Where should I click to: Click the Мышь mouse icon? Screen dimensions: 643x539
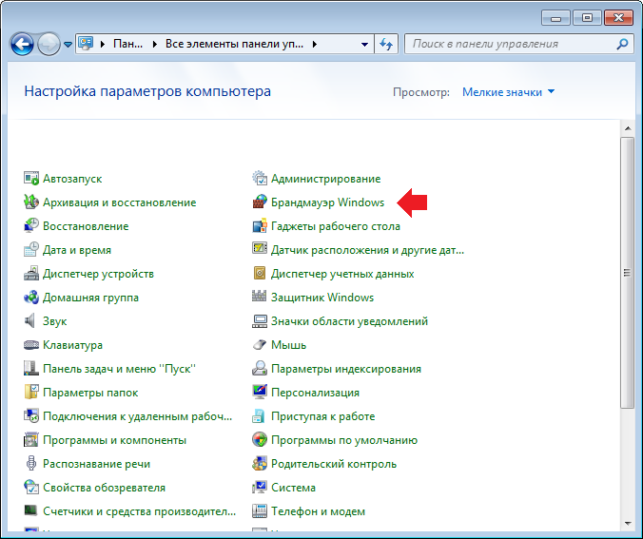coord(259,345)
